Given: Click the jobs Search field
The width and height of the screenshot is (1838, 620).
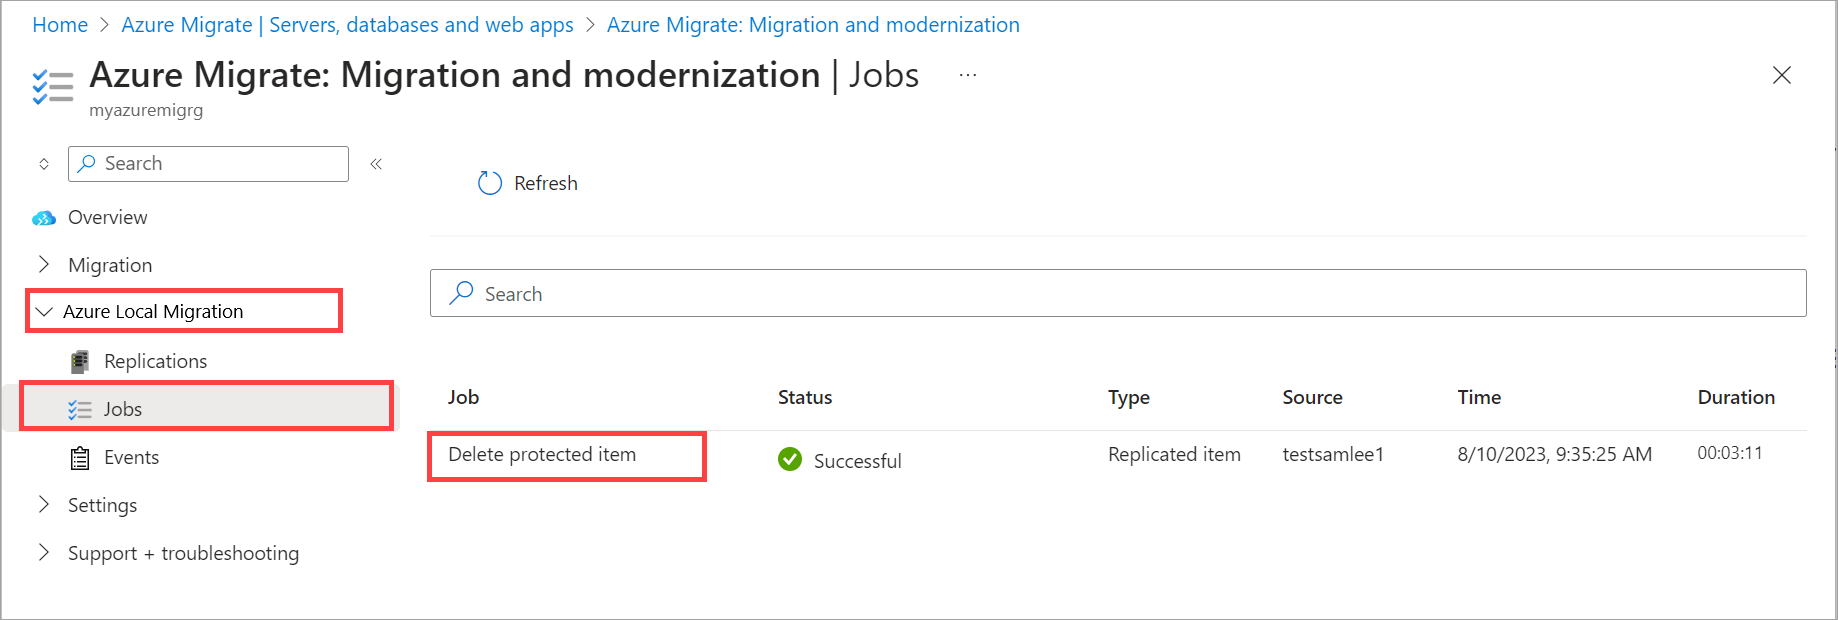Looking at the screenshot, I should coord(1118,294).
